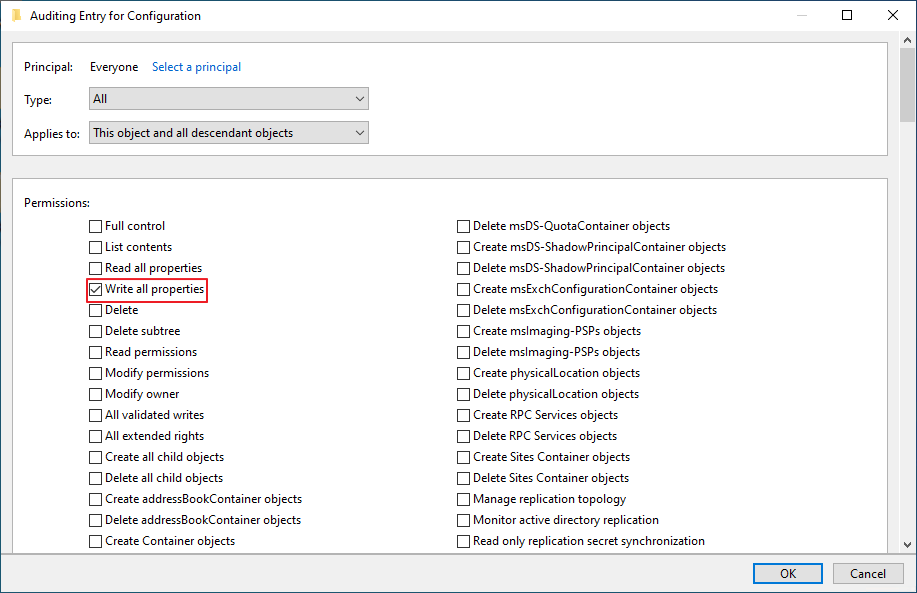Confirm with the OK button

(x=788, y=574)
